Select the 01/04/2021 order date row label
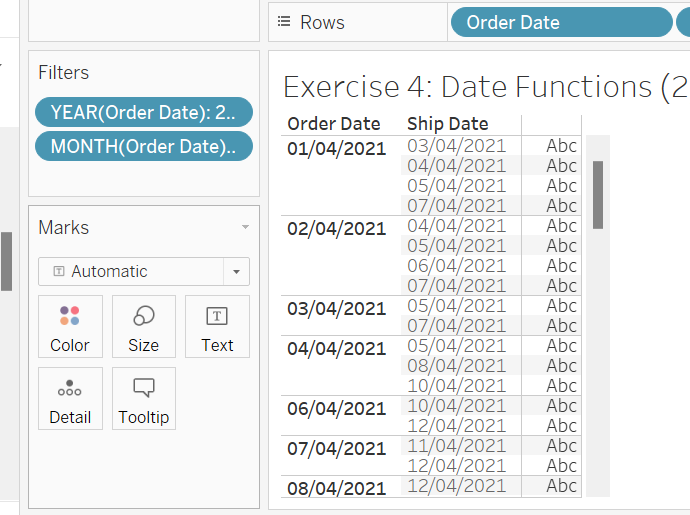This screenshot has width=690, height=515. tap(337, 149)
